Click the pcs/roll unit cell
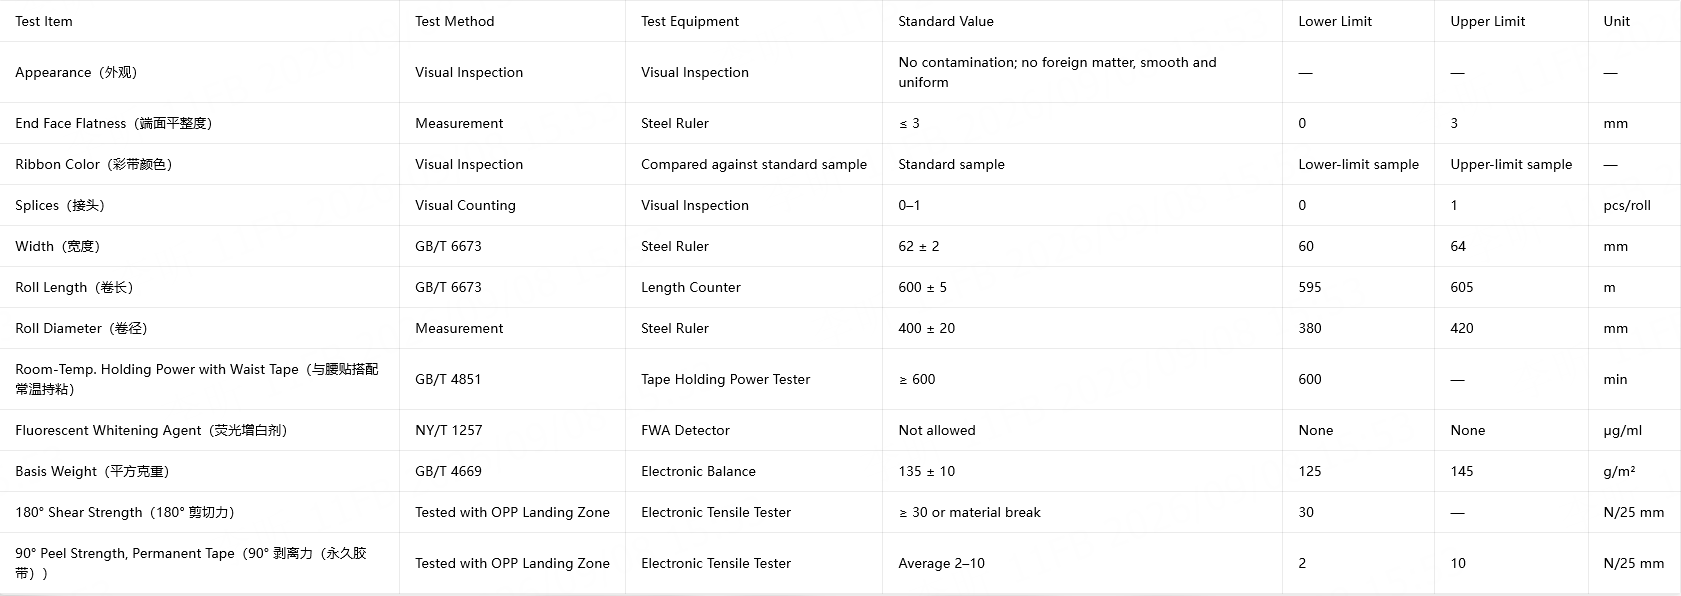This screenshot has height=596, width=1681. click(x=1634, y=205)
